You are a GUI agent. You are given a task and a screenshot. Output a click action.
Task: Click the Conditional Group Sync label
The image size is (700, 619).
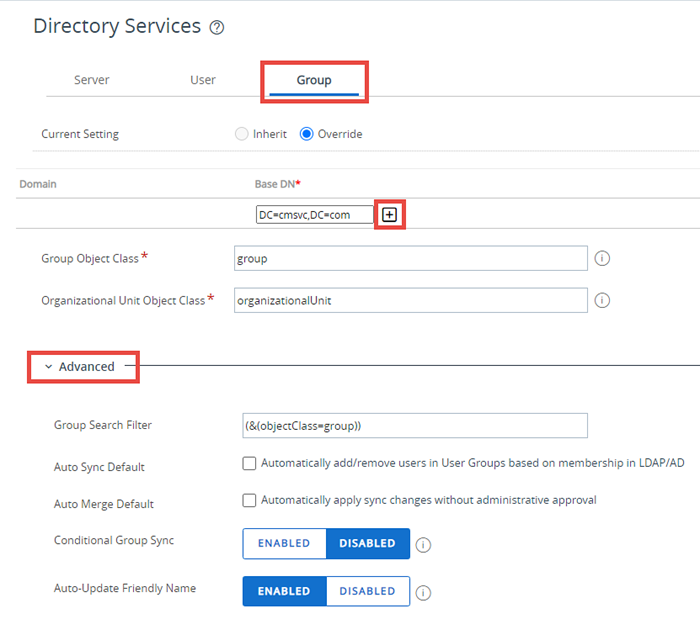pyautogui.click(x=114, y=540)
